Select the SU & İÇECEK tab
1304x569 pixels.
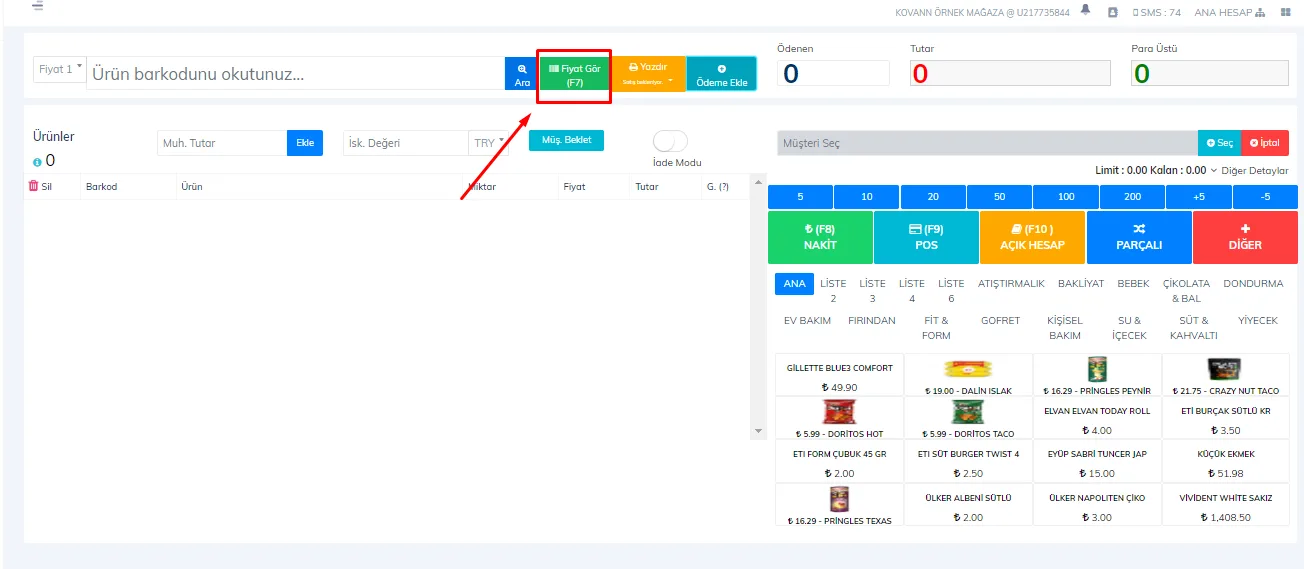(1129, 328)
